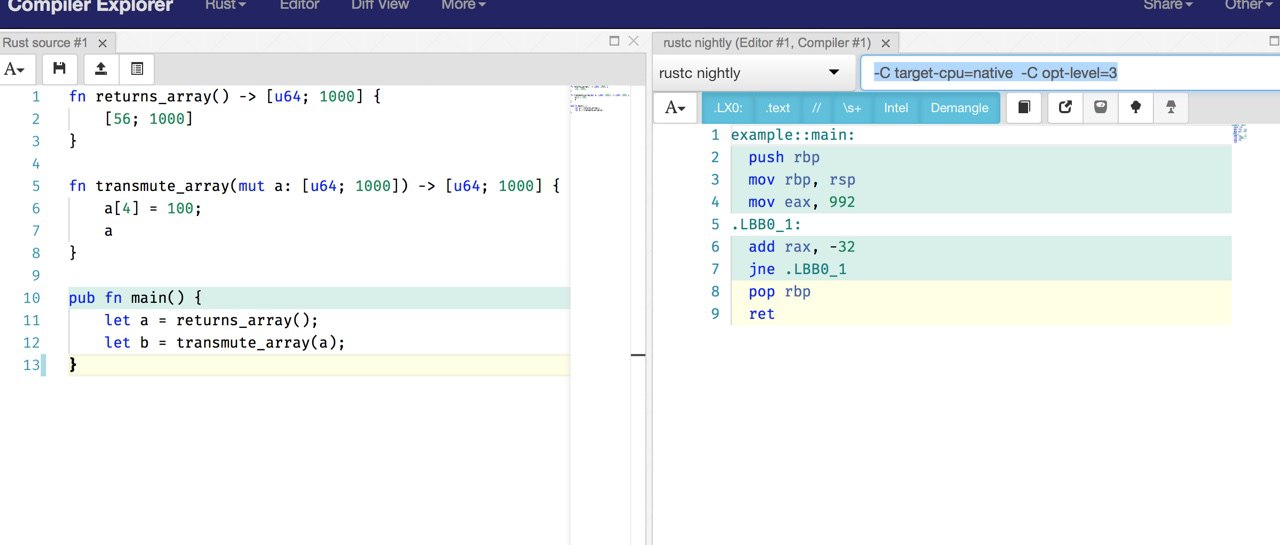
Task: Toggle the Demangle option
Action: [959, 108]
